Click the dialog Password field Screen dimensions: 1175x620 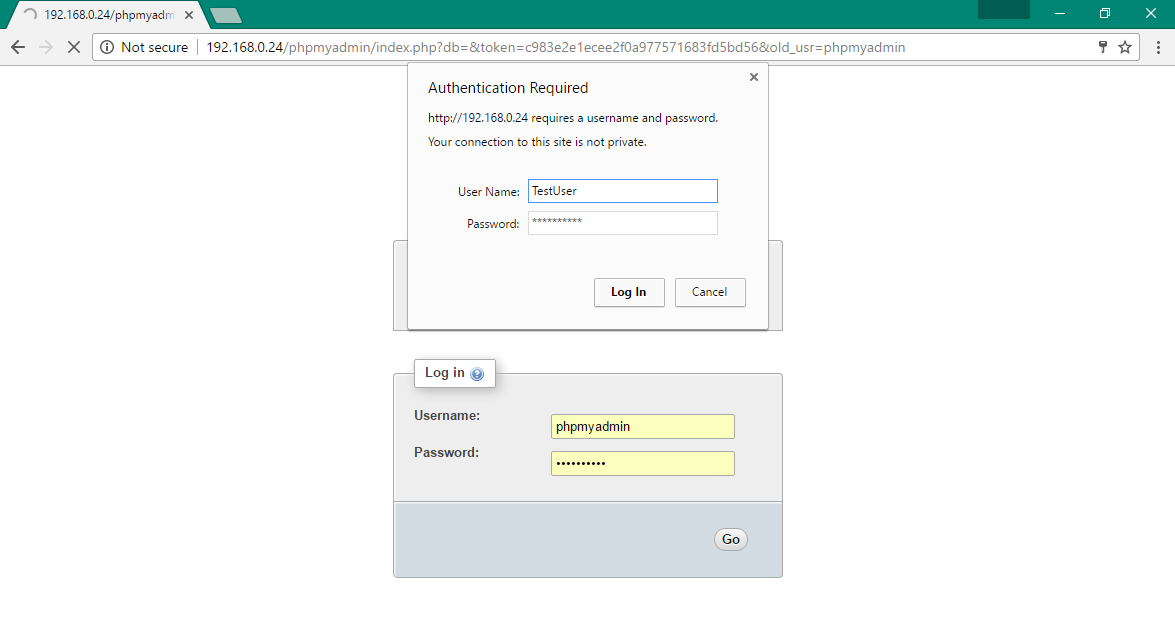pos(622,222)
